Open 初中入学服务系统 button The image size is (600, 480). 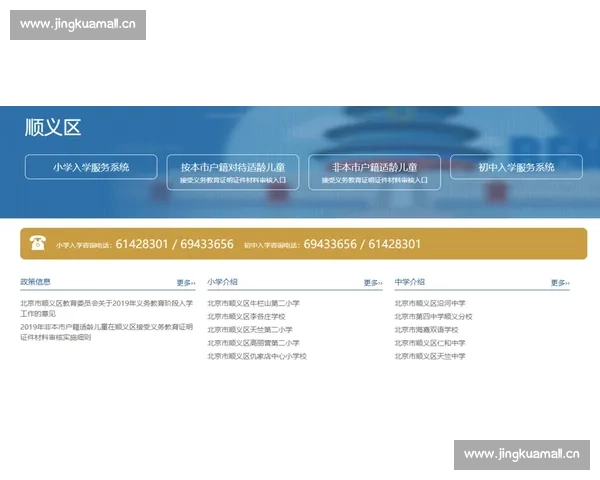[x=516, y=167]
